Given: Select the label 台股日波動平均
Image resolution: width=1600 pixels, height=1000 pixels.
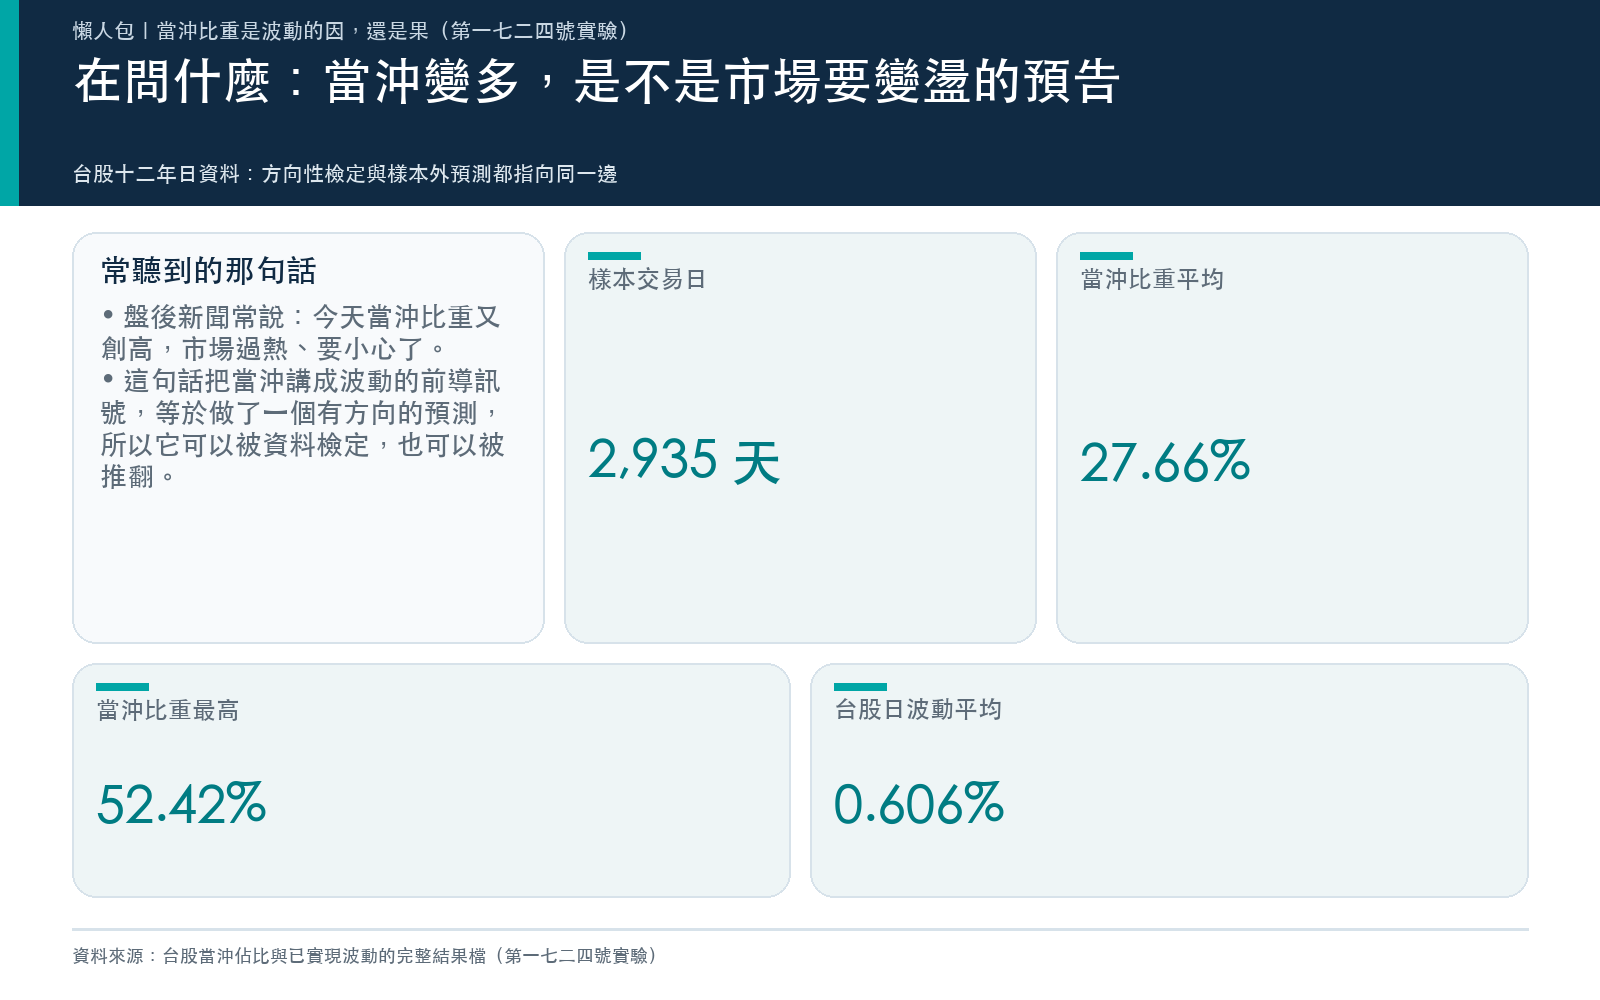Looking at the screenshot, I should point(918,709).
